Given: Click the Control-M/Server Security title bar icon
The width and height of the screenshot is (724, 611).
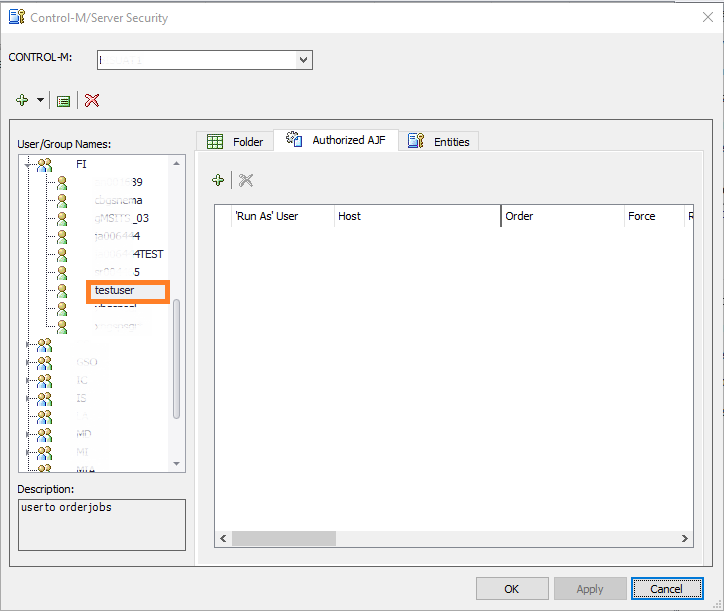Looking at the screenshot, I should coord(17,17).
